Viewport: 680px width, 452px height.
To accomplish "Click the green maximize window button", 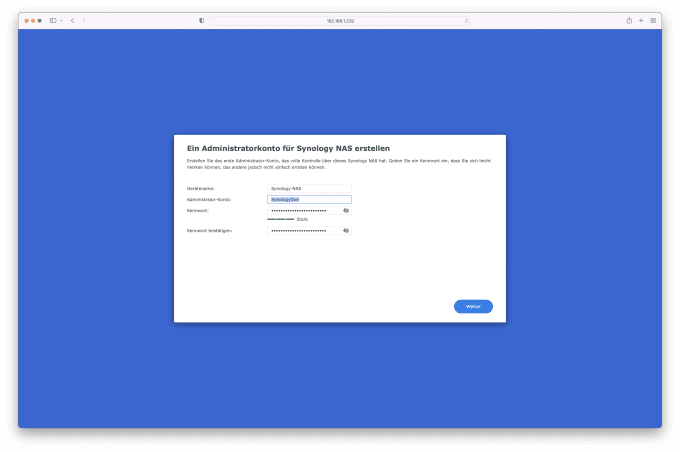I will pos(39,21).
